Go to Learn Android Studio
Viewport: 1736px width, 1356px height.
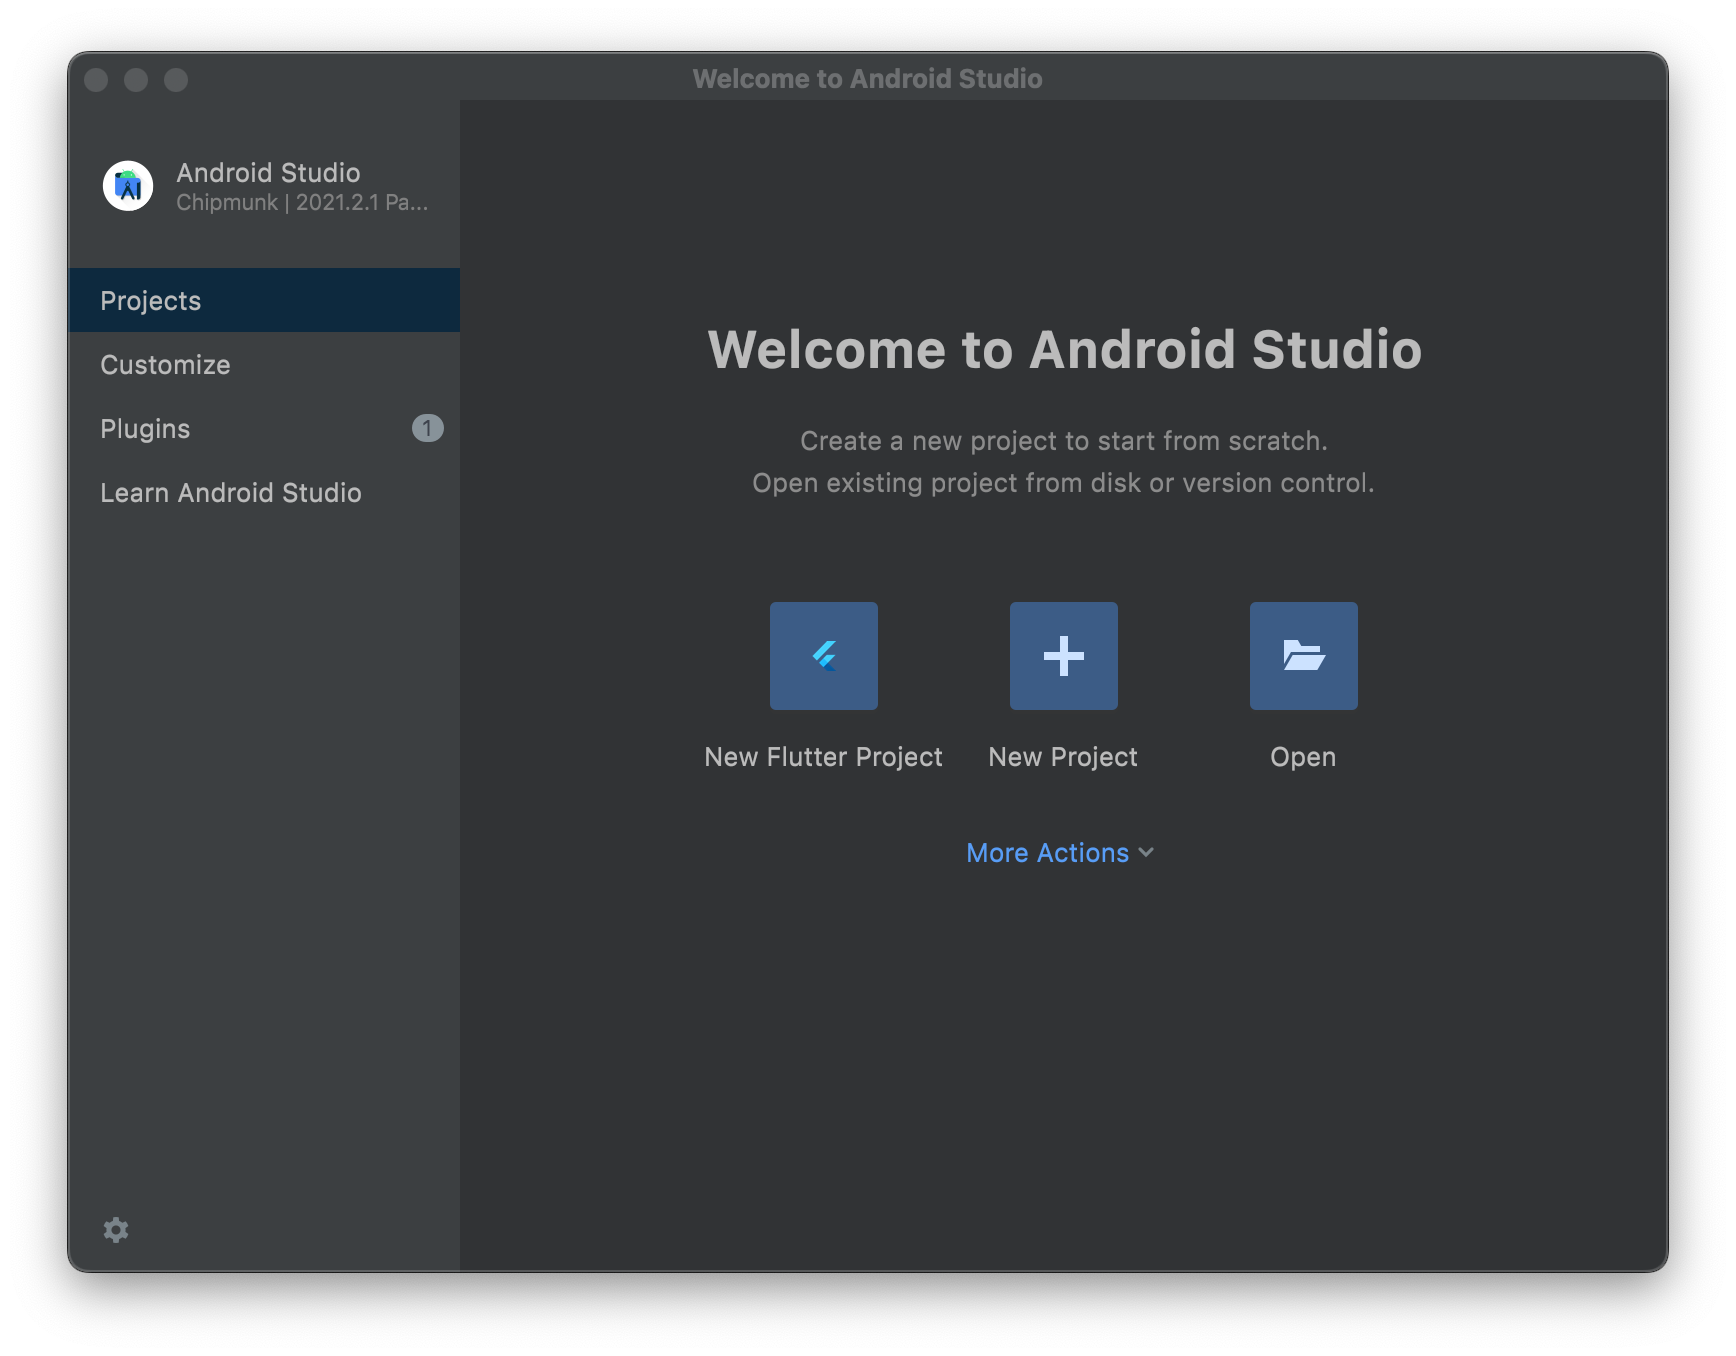pos(264,492)
